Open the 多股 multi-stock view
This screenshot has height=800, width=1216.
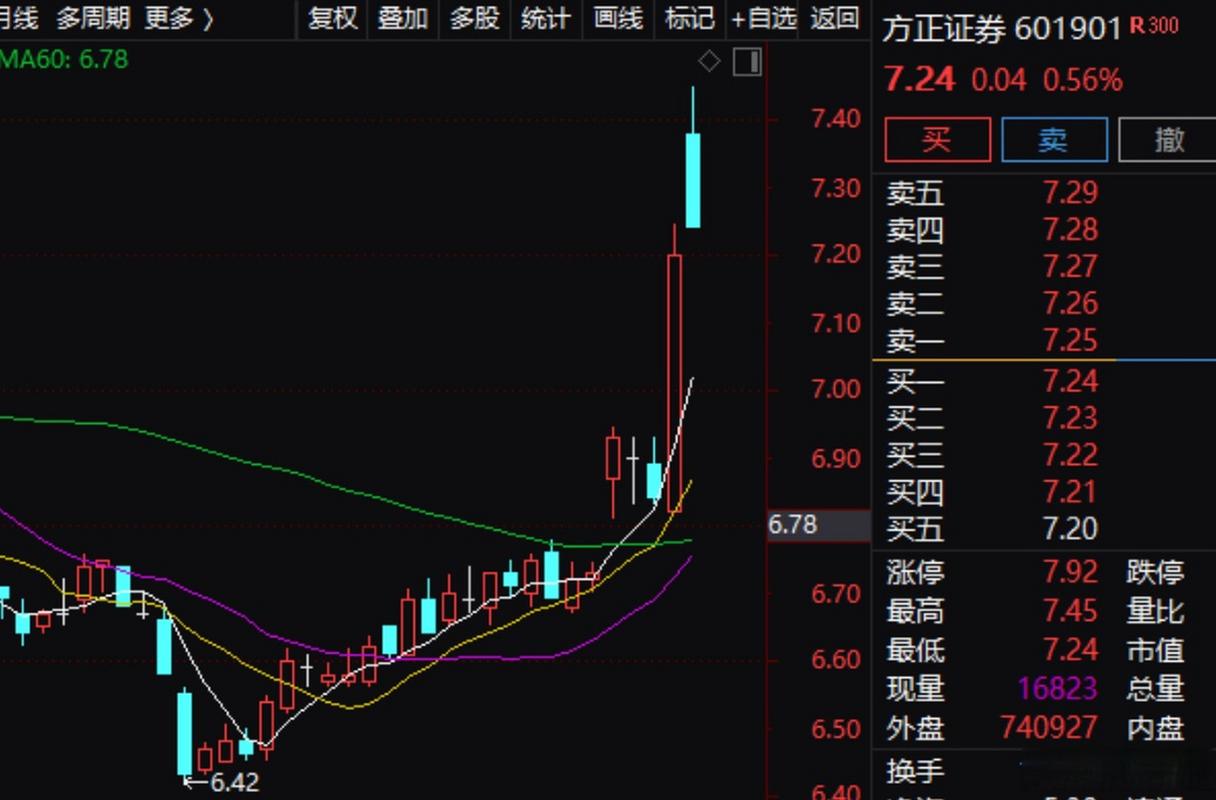pos(473,19)
